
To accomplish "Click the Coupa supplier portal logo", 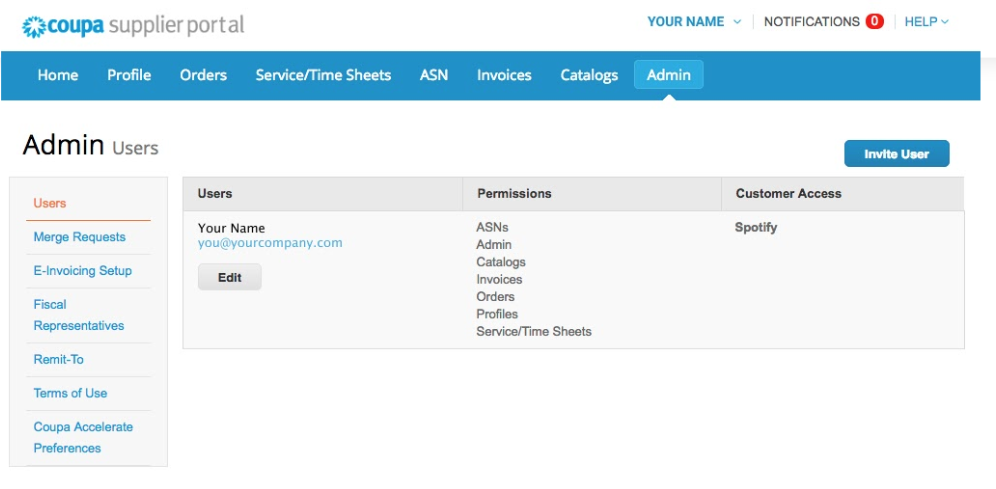I will click(133, 25).
